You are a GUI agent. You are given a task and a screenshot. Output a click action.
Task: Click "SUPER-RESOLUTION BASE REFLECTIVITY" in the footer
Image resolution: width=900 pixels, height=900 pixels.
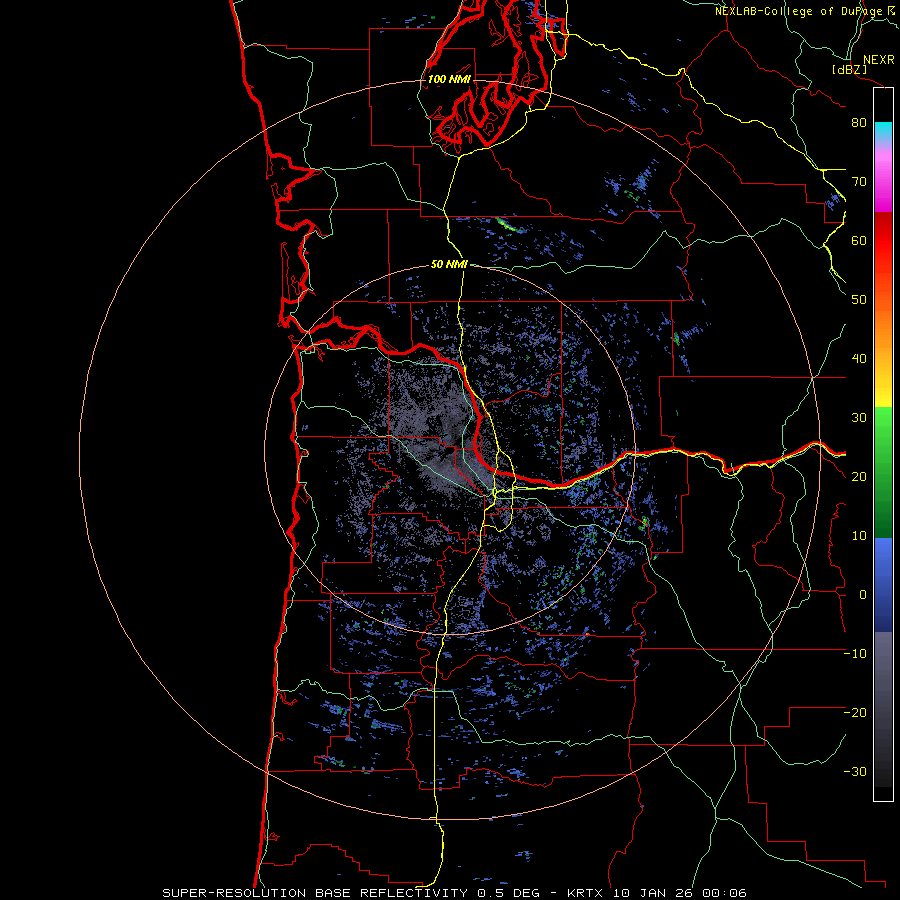315,893
